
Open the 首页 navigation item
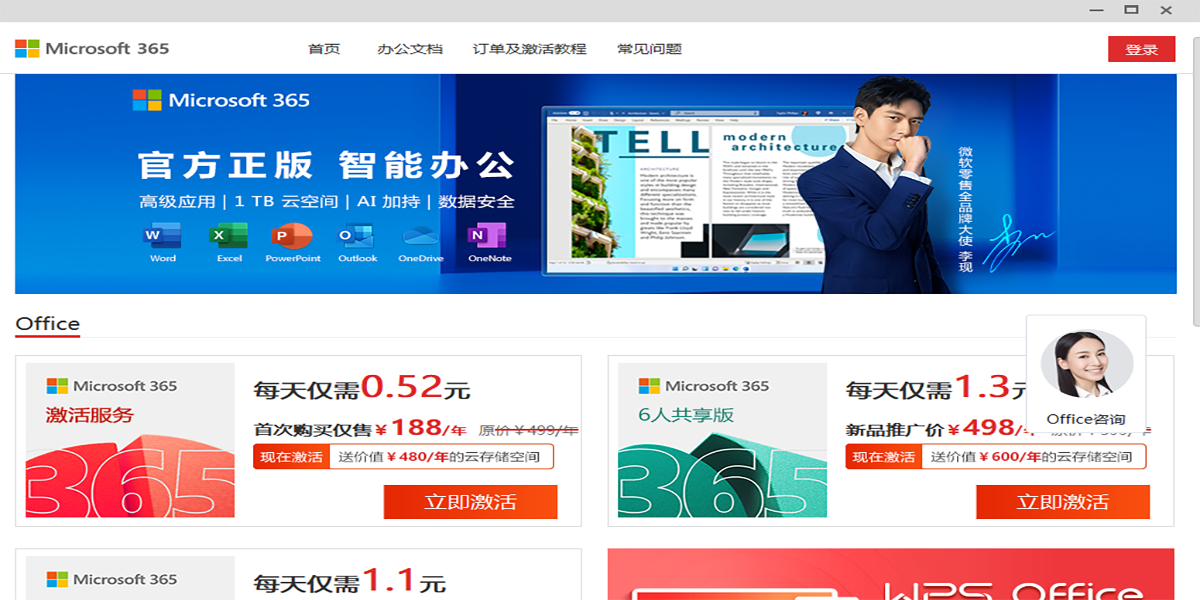324,49
